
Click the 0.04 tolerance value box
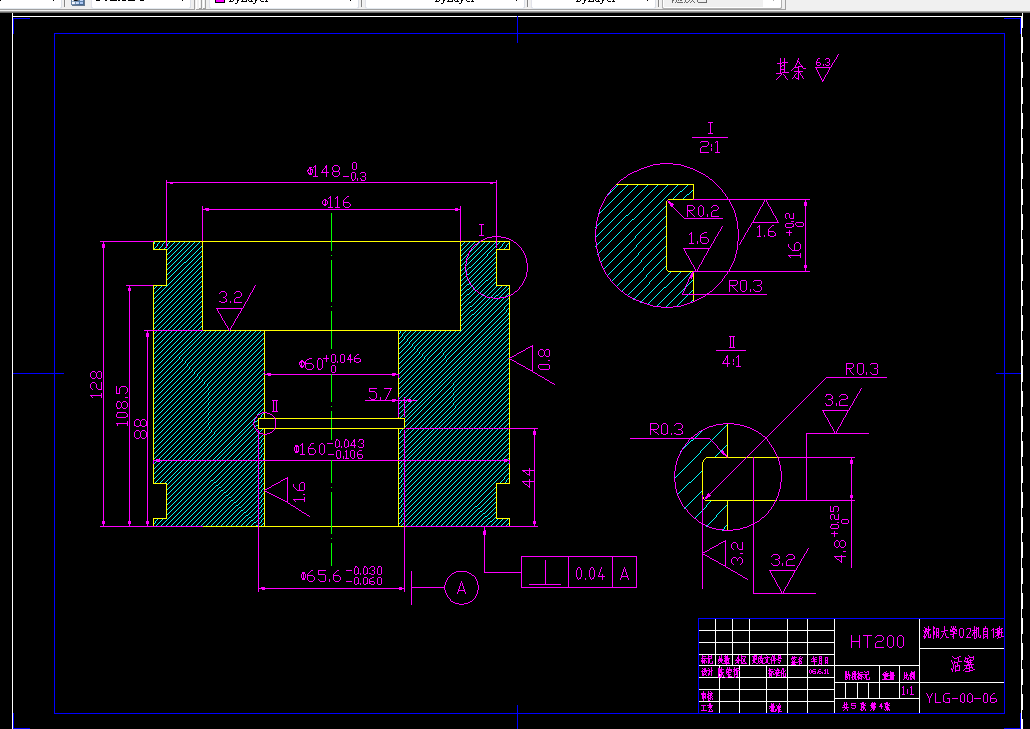coord(590,573)
